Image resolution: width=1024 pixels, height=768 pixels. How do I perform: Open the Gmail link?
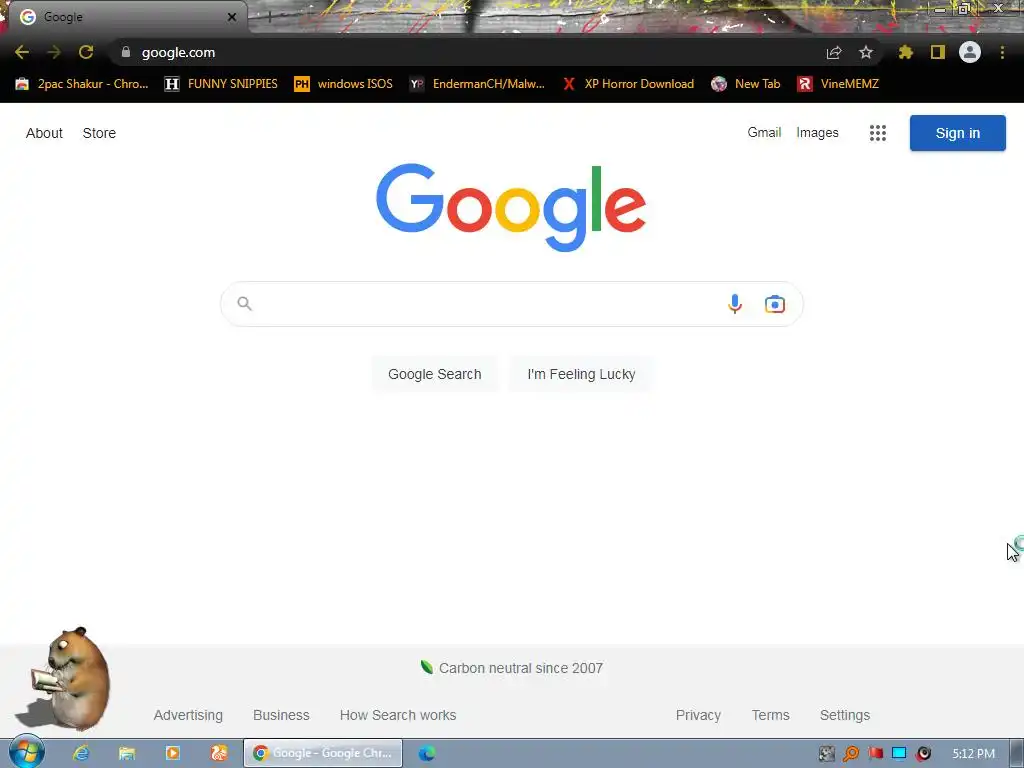pyautogui.click(x=764, y=133)
